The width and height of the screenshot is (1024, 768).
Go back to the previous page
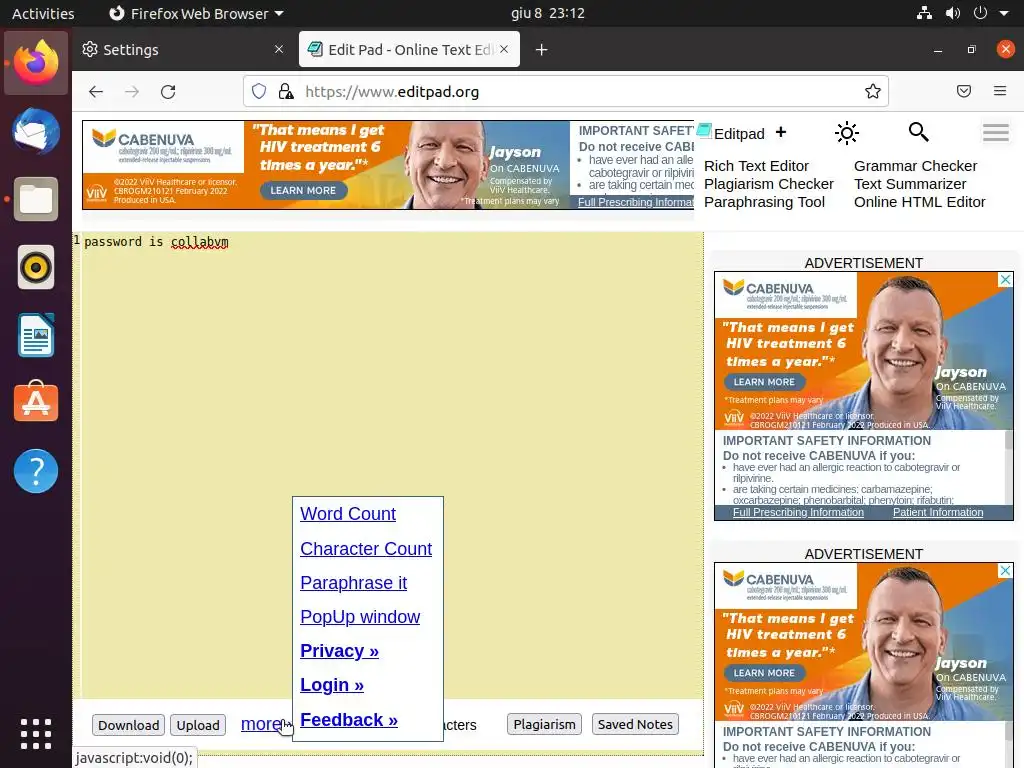[96, 91]
